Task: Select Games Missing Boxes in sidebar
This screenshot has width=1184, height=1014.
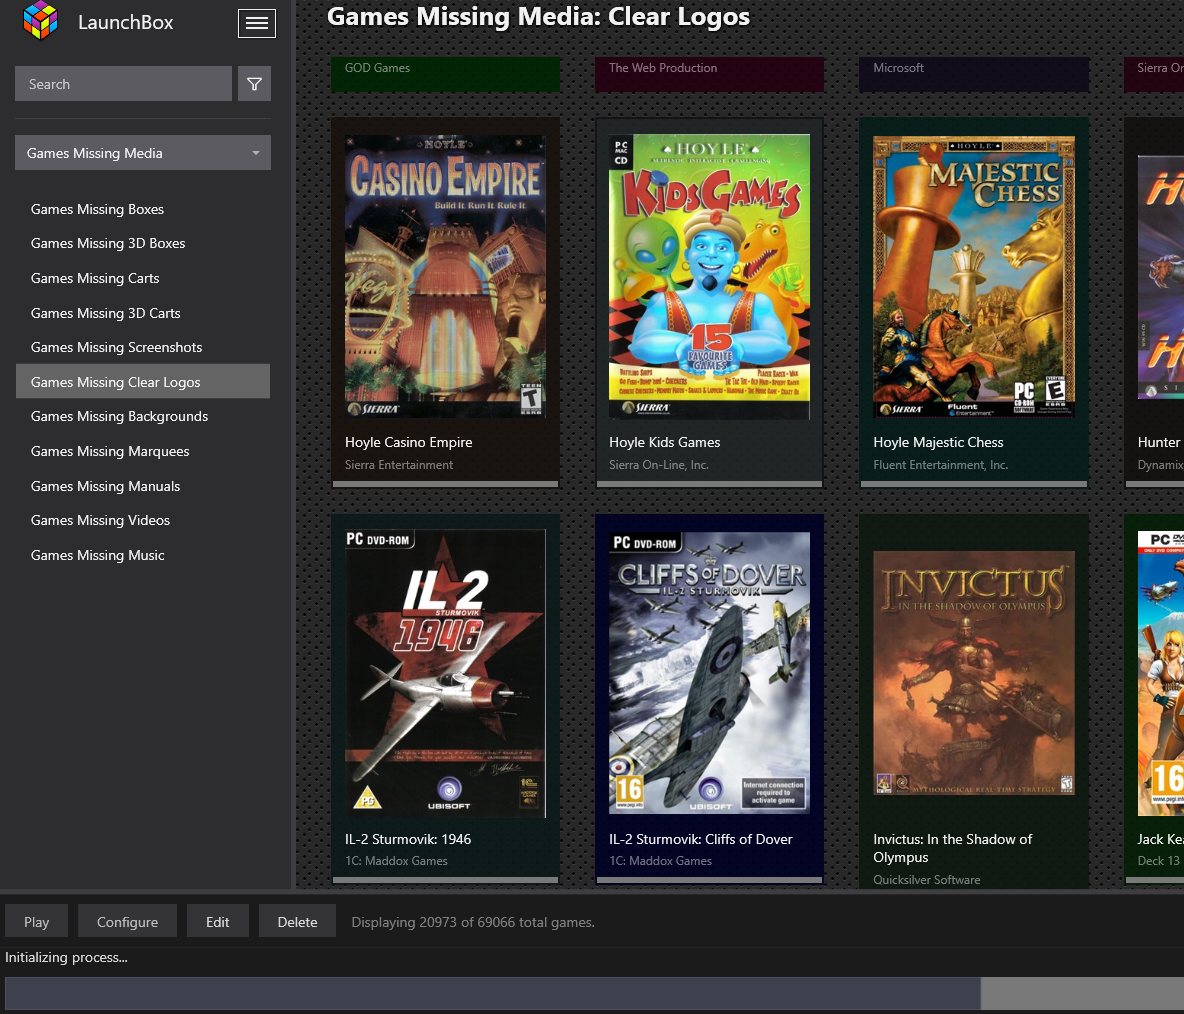Action: point(97,209)
